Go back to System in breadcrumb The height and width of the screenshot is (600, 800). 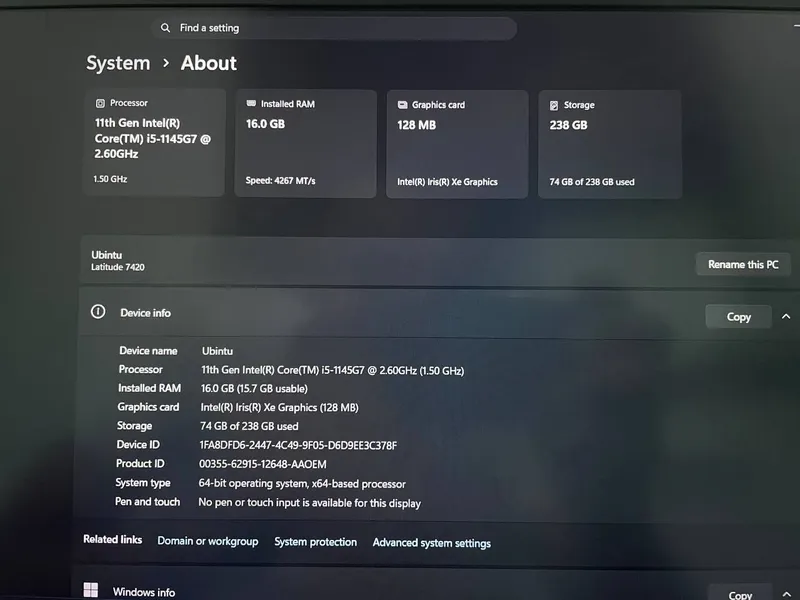(118, 63)
